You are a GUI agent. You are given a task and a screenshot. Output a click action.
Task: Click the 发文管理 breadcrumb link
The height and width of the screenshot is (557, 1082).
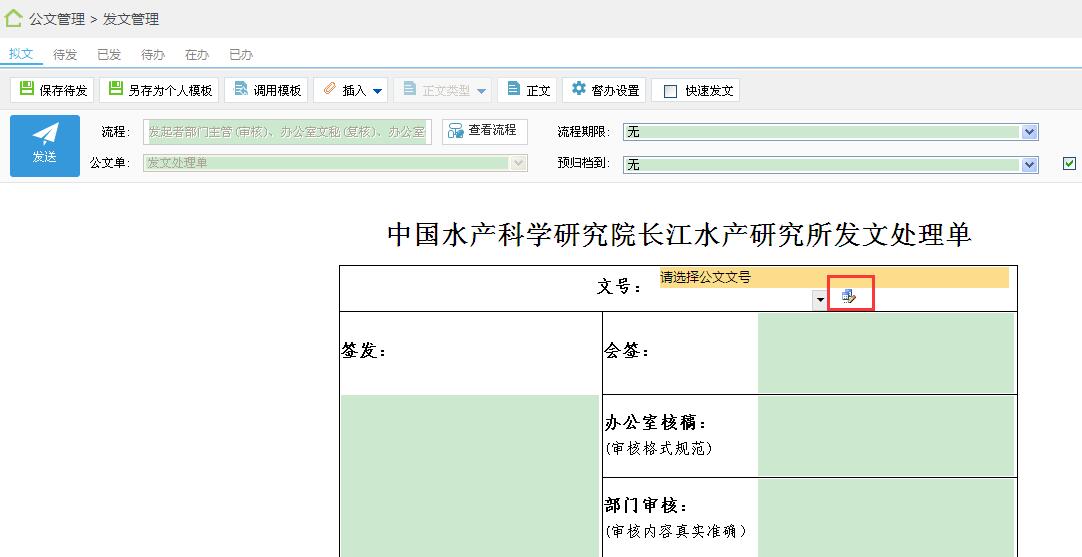131,19
